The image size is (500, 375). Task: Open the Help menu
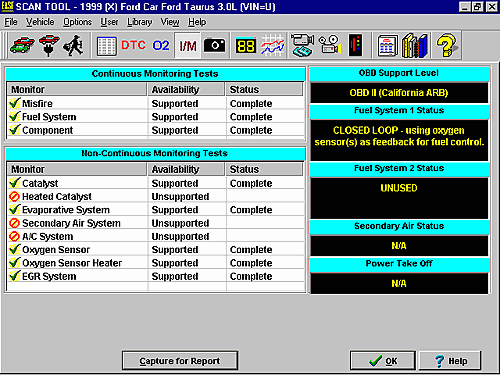[197, 22]
